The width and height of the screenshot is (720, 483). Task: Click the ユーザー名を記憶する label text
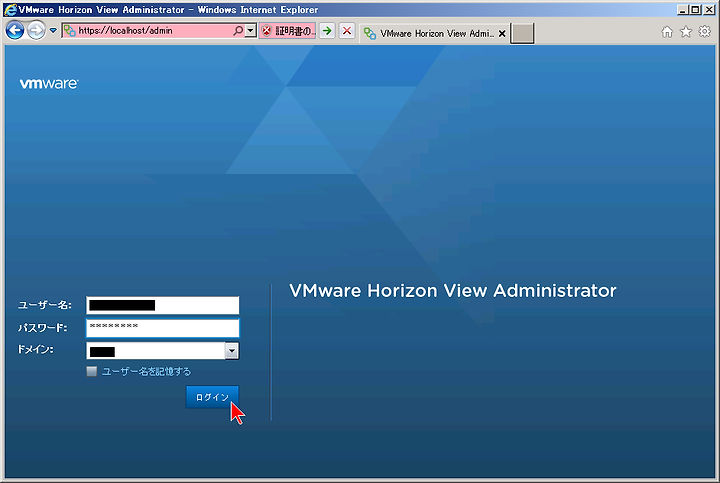(x=146, y=371)
